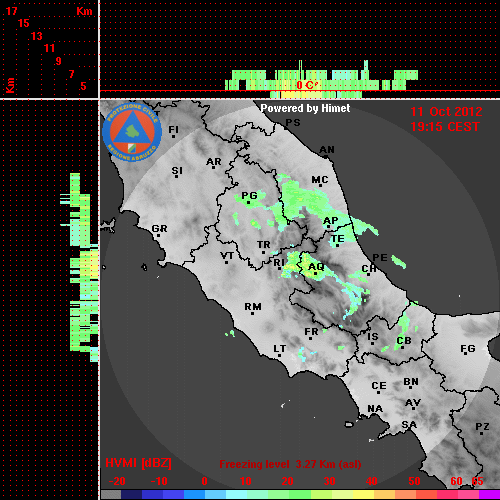Click the FG city label on map

[x=468, y=349]
